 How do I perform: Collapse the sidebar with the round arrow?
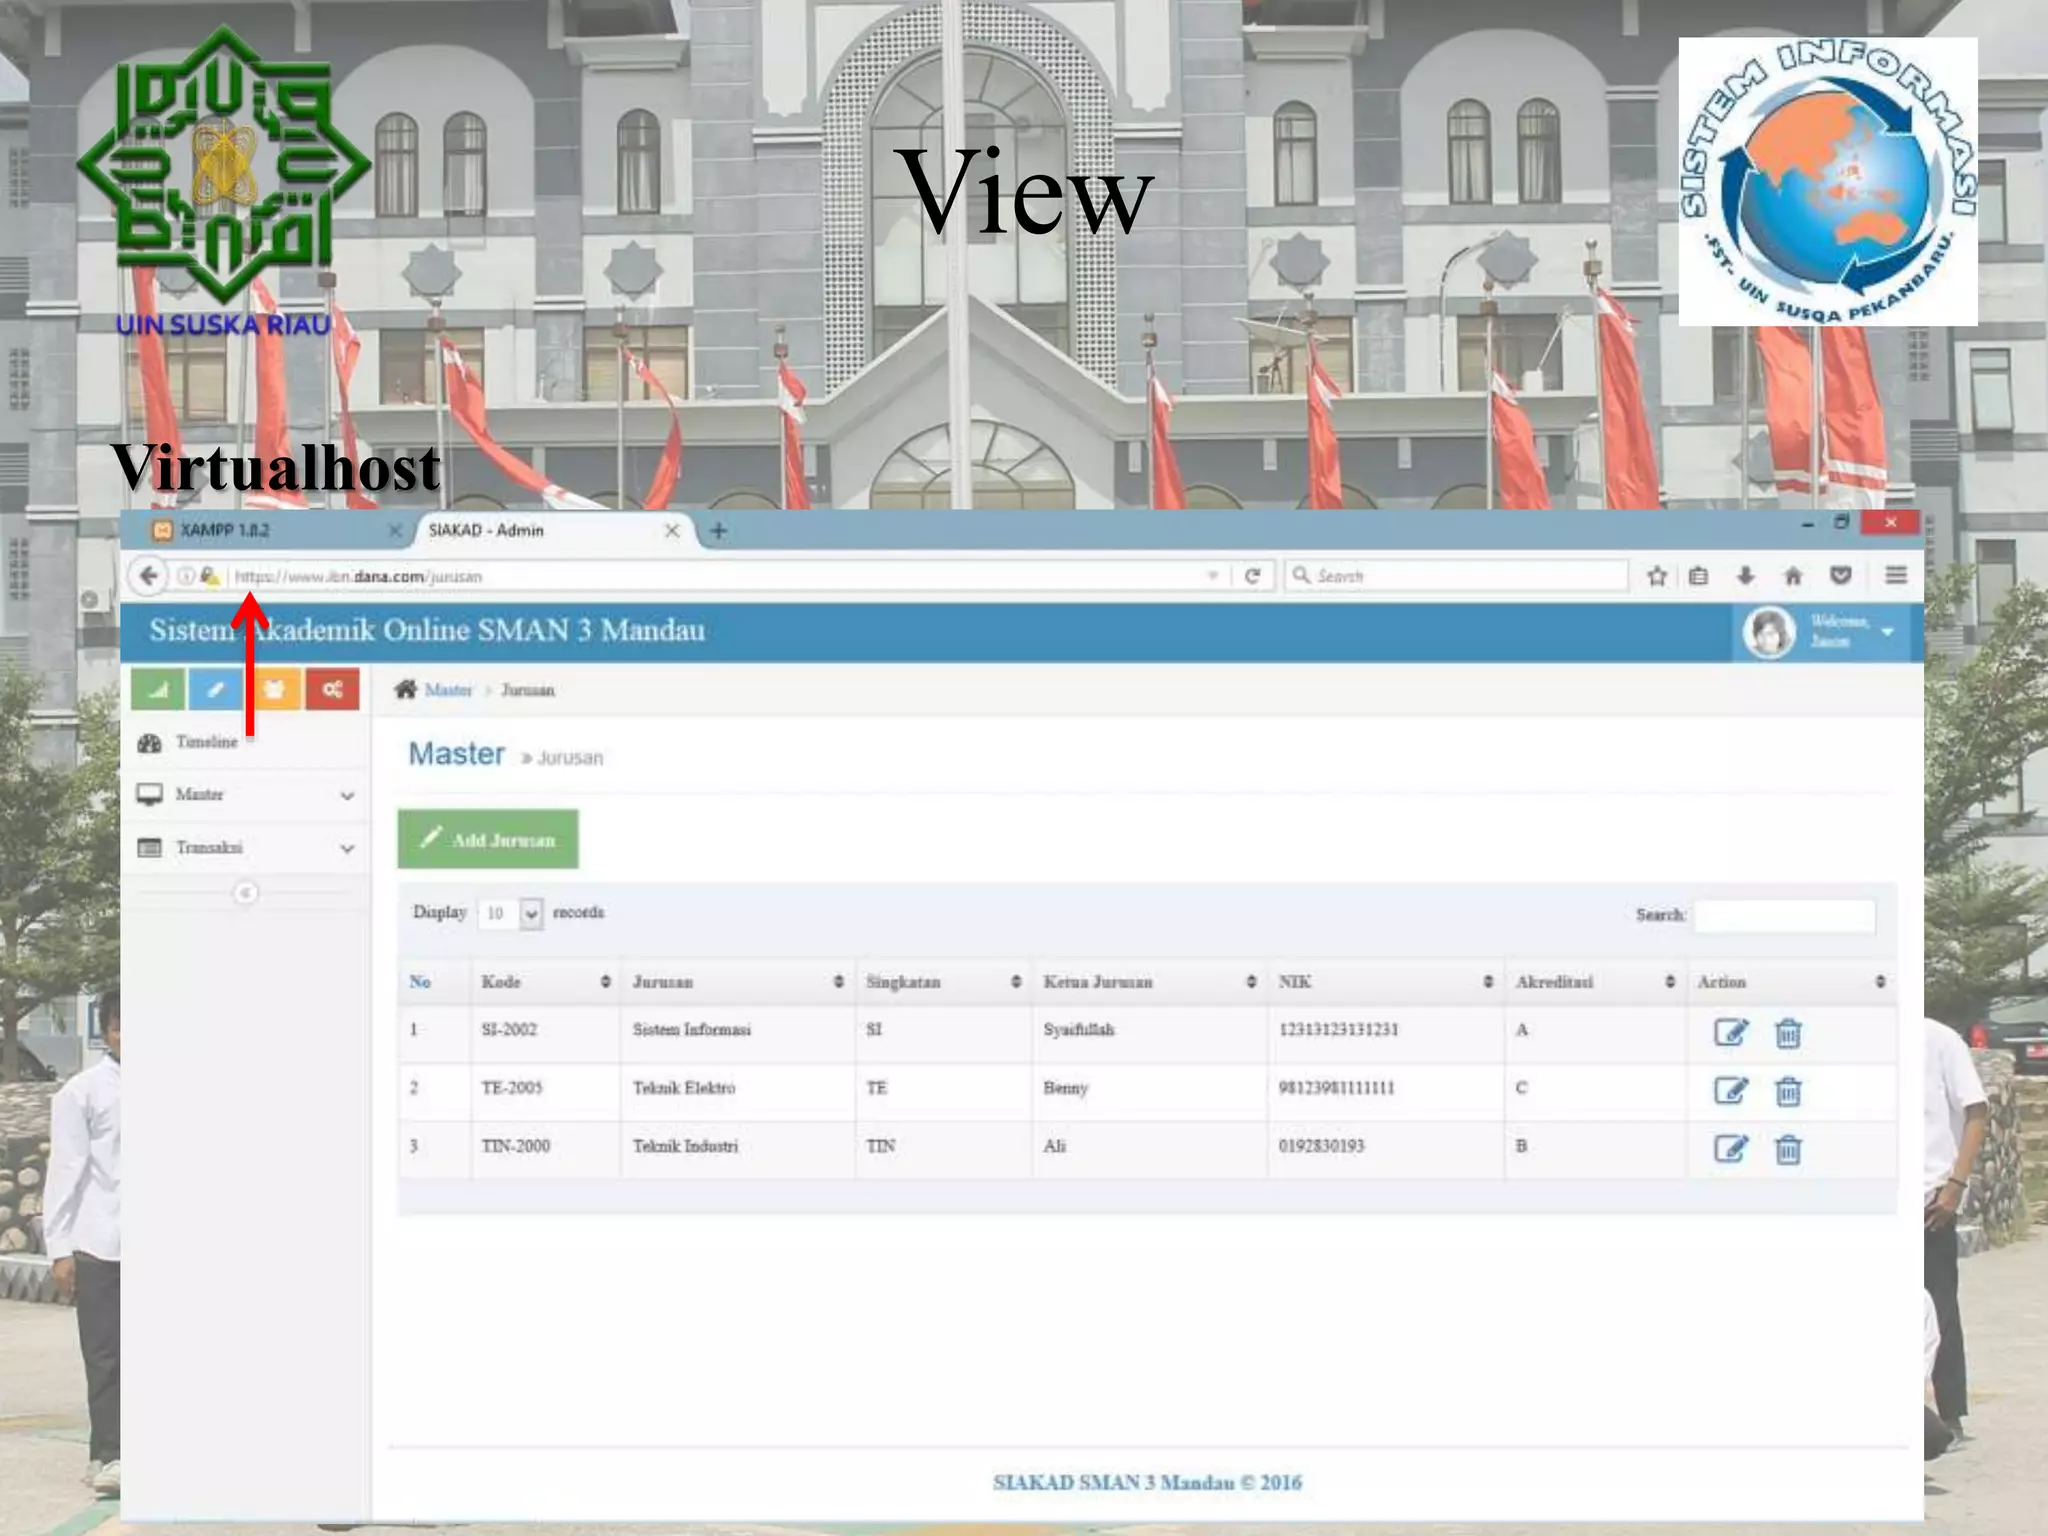click(x=245, y=892)
